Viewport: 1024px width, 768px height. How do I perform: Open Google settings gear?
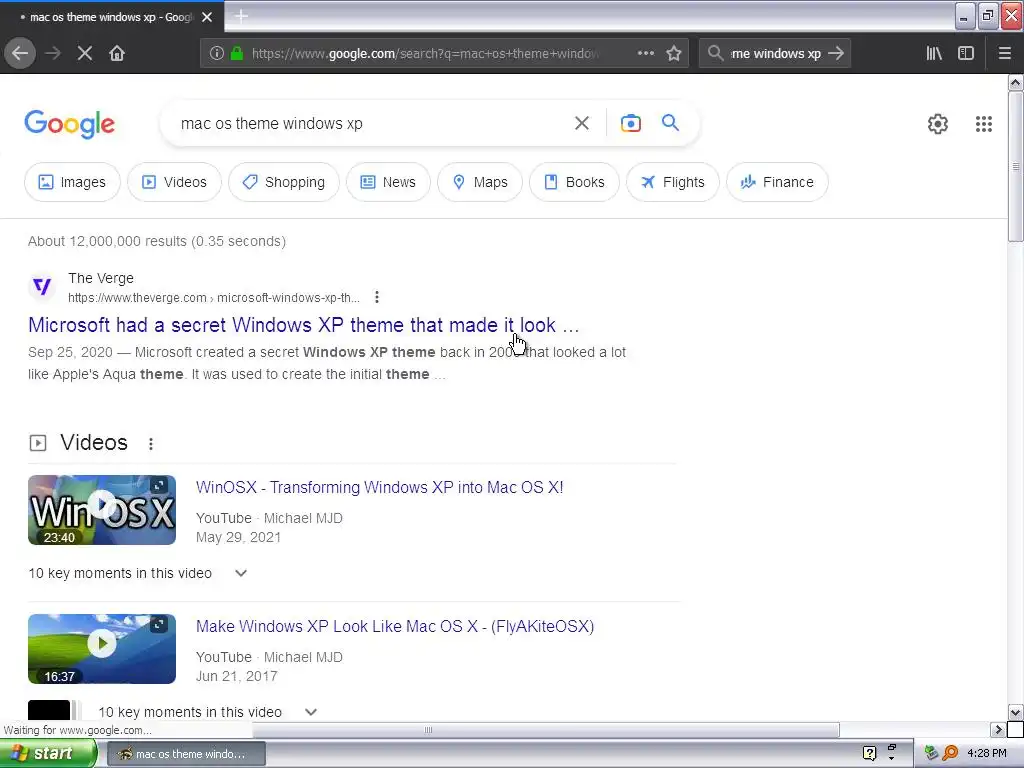click(938, 124)
